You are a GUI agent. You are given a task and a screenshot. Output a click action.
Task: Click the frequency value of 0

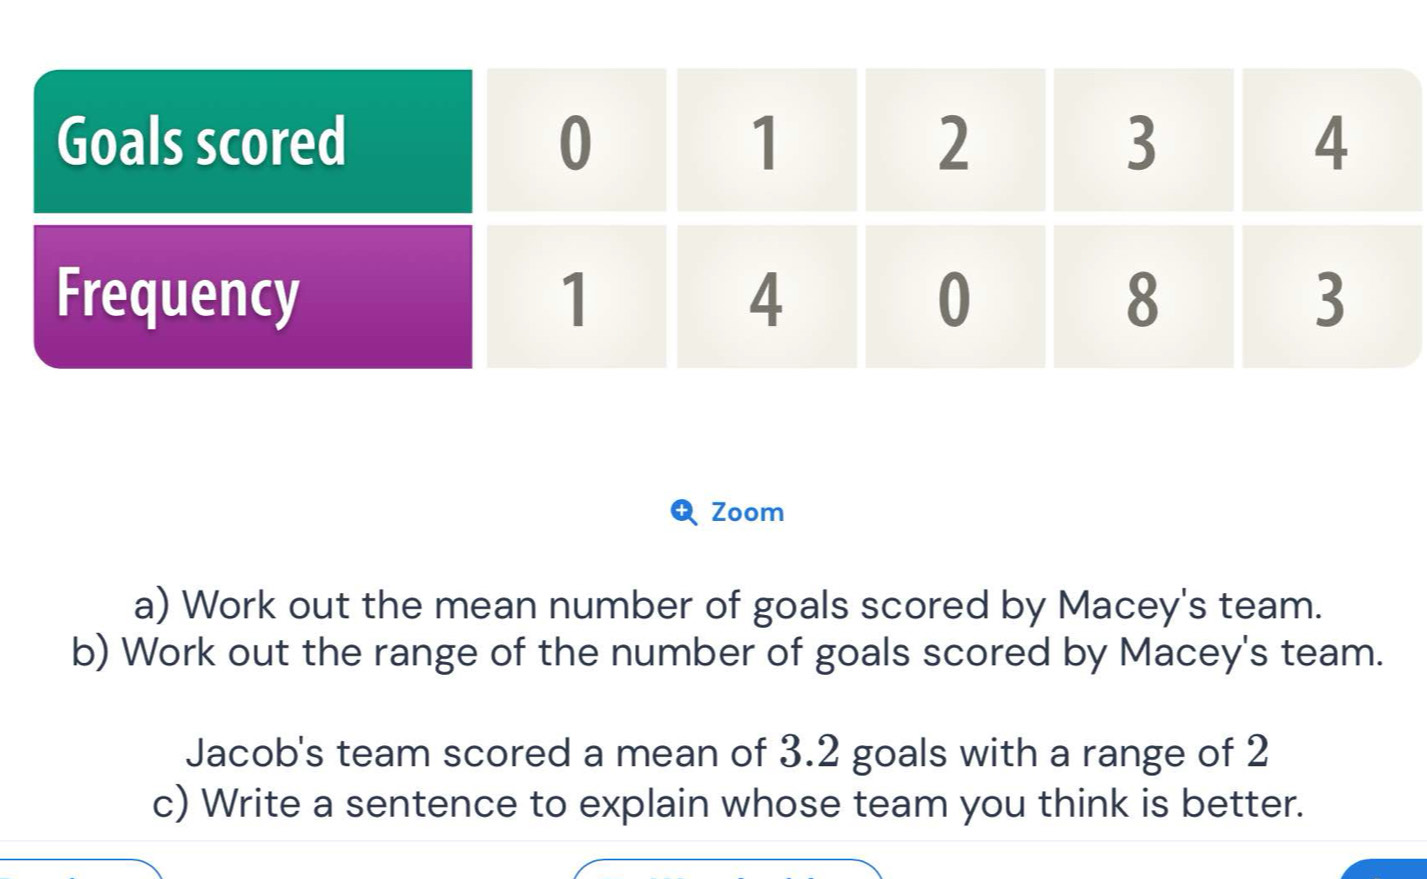[954, 294]
